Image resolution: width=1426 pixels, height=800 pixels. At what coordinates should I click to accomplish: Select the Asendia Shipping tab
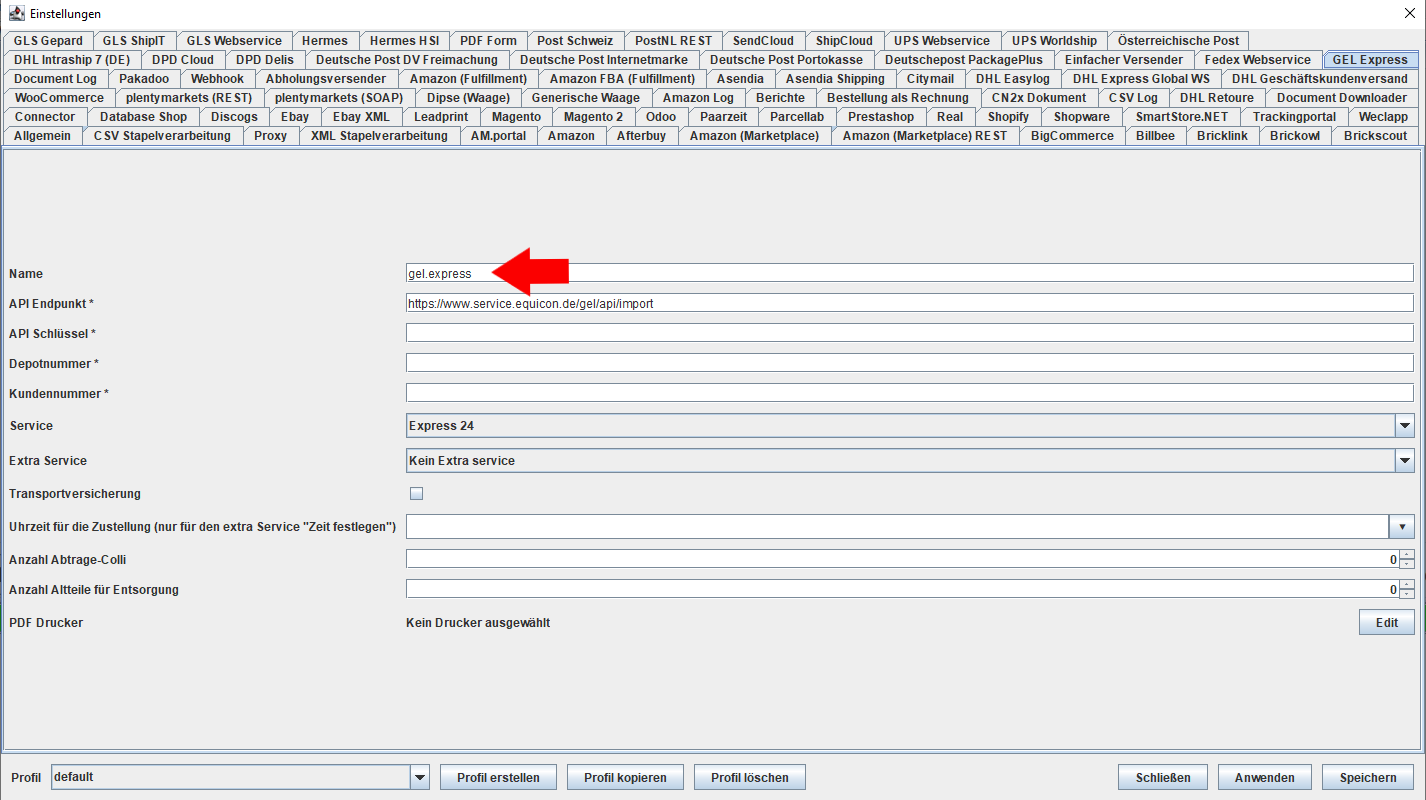point(835,79)
